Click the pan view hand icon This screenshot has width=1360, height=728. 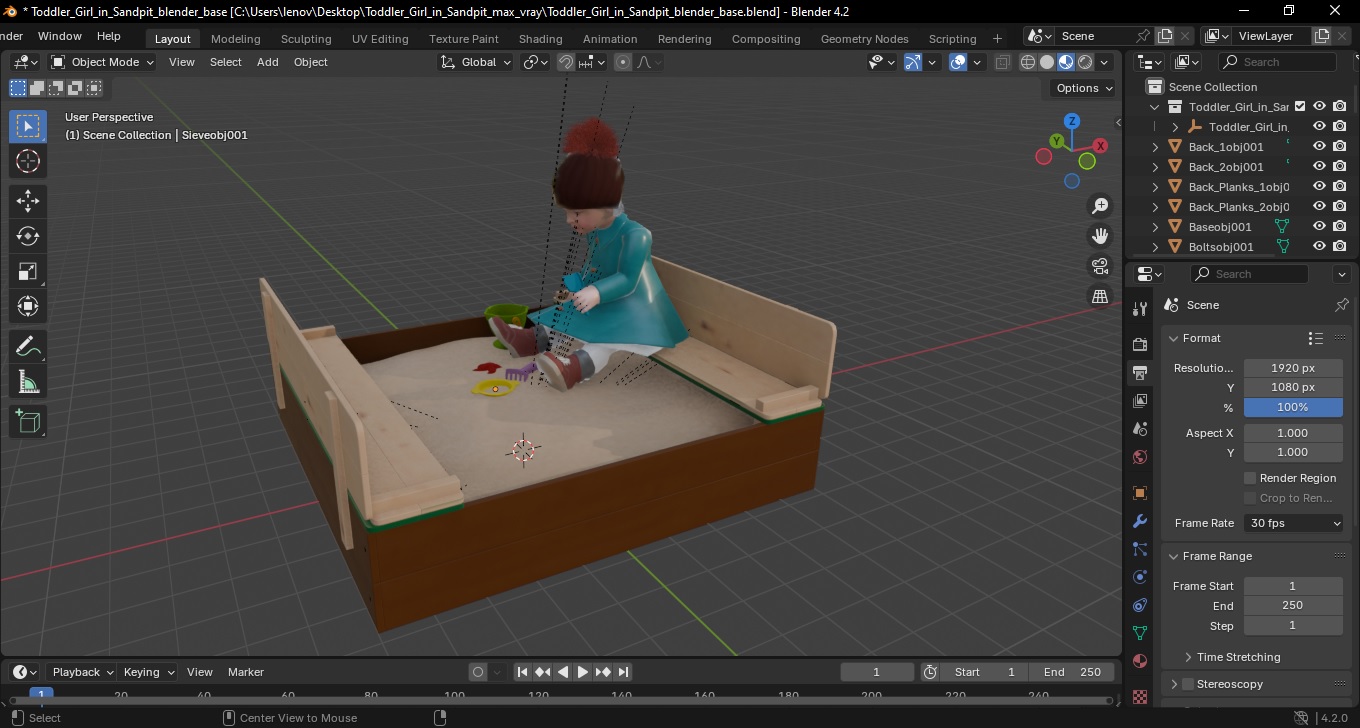(x=1100, y=236)
